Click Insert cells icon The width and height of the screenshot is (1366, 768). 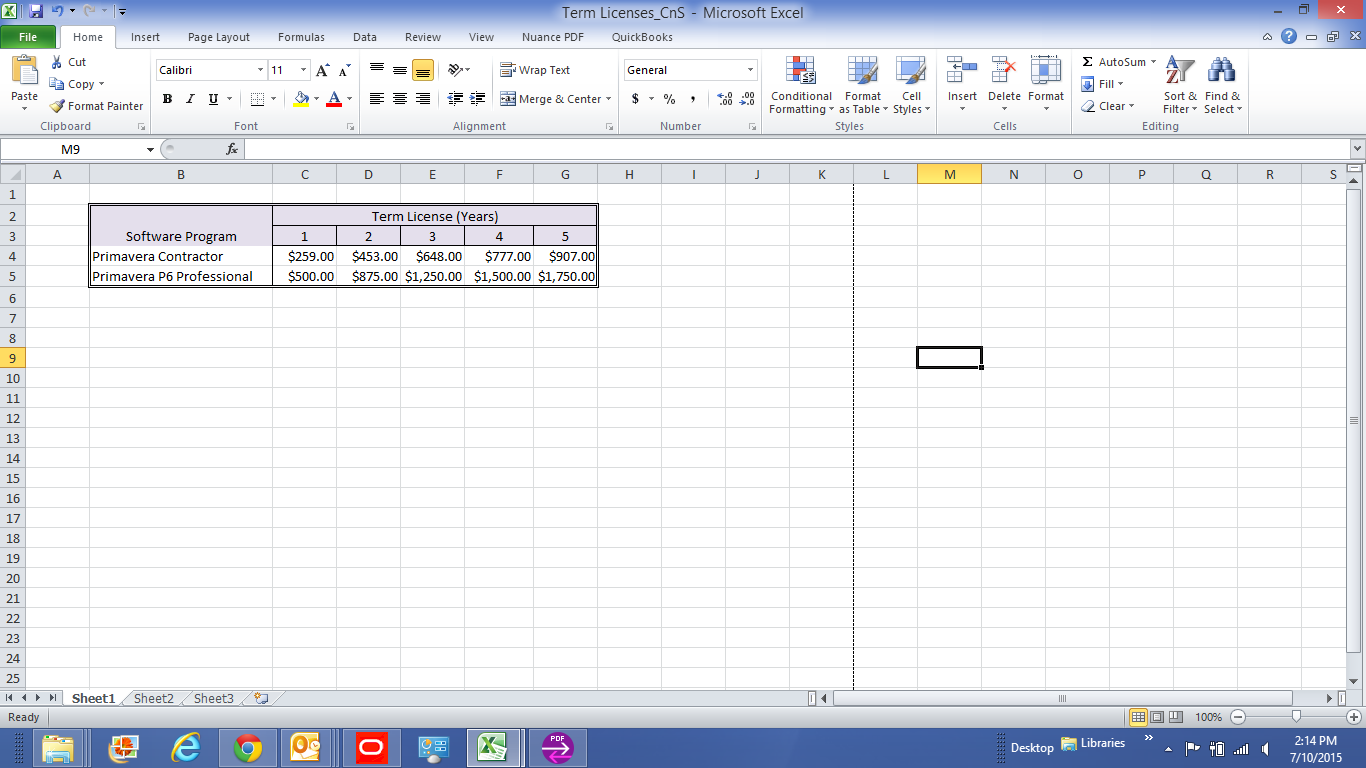[962, 70]
